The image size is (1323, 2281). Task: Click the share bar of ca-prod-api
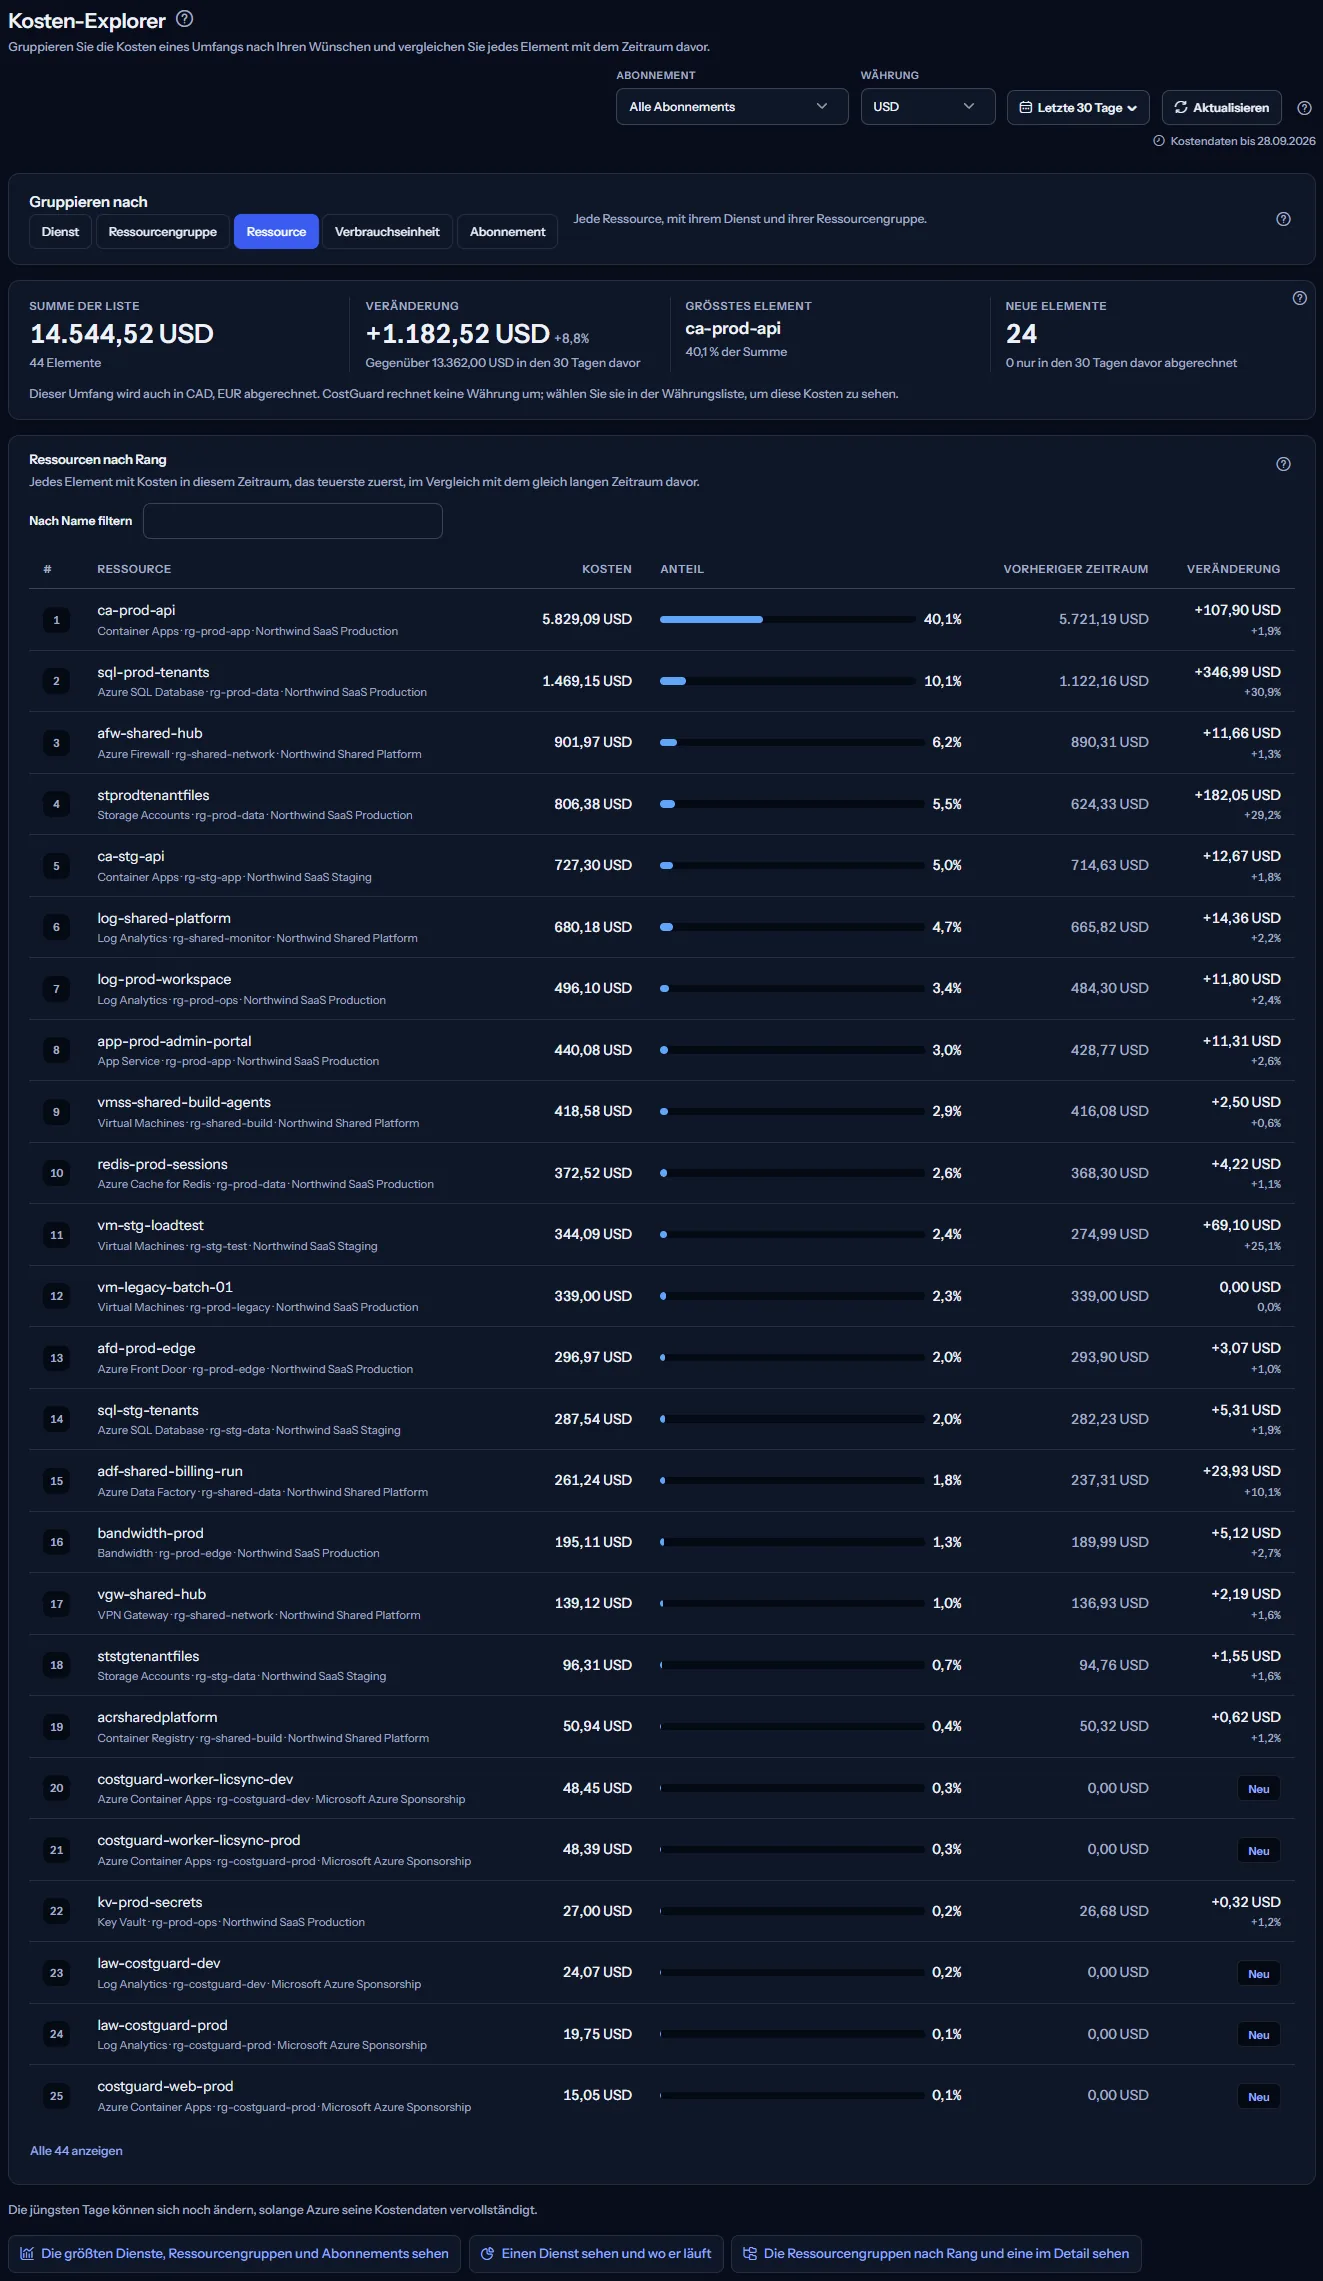coord(787,620)
